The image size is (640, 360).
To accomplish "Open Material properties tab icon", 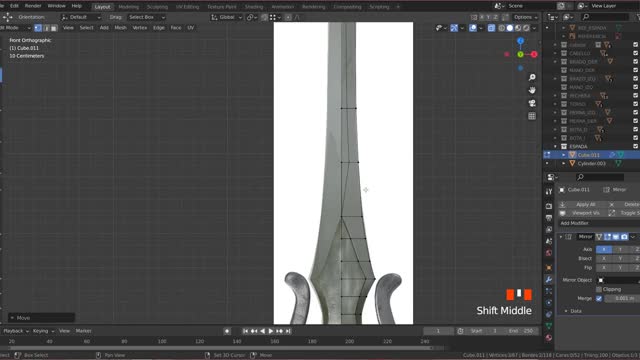I will [x=549, y=338].
